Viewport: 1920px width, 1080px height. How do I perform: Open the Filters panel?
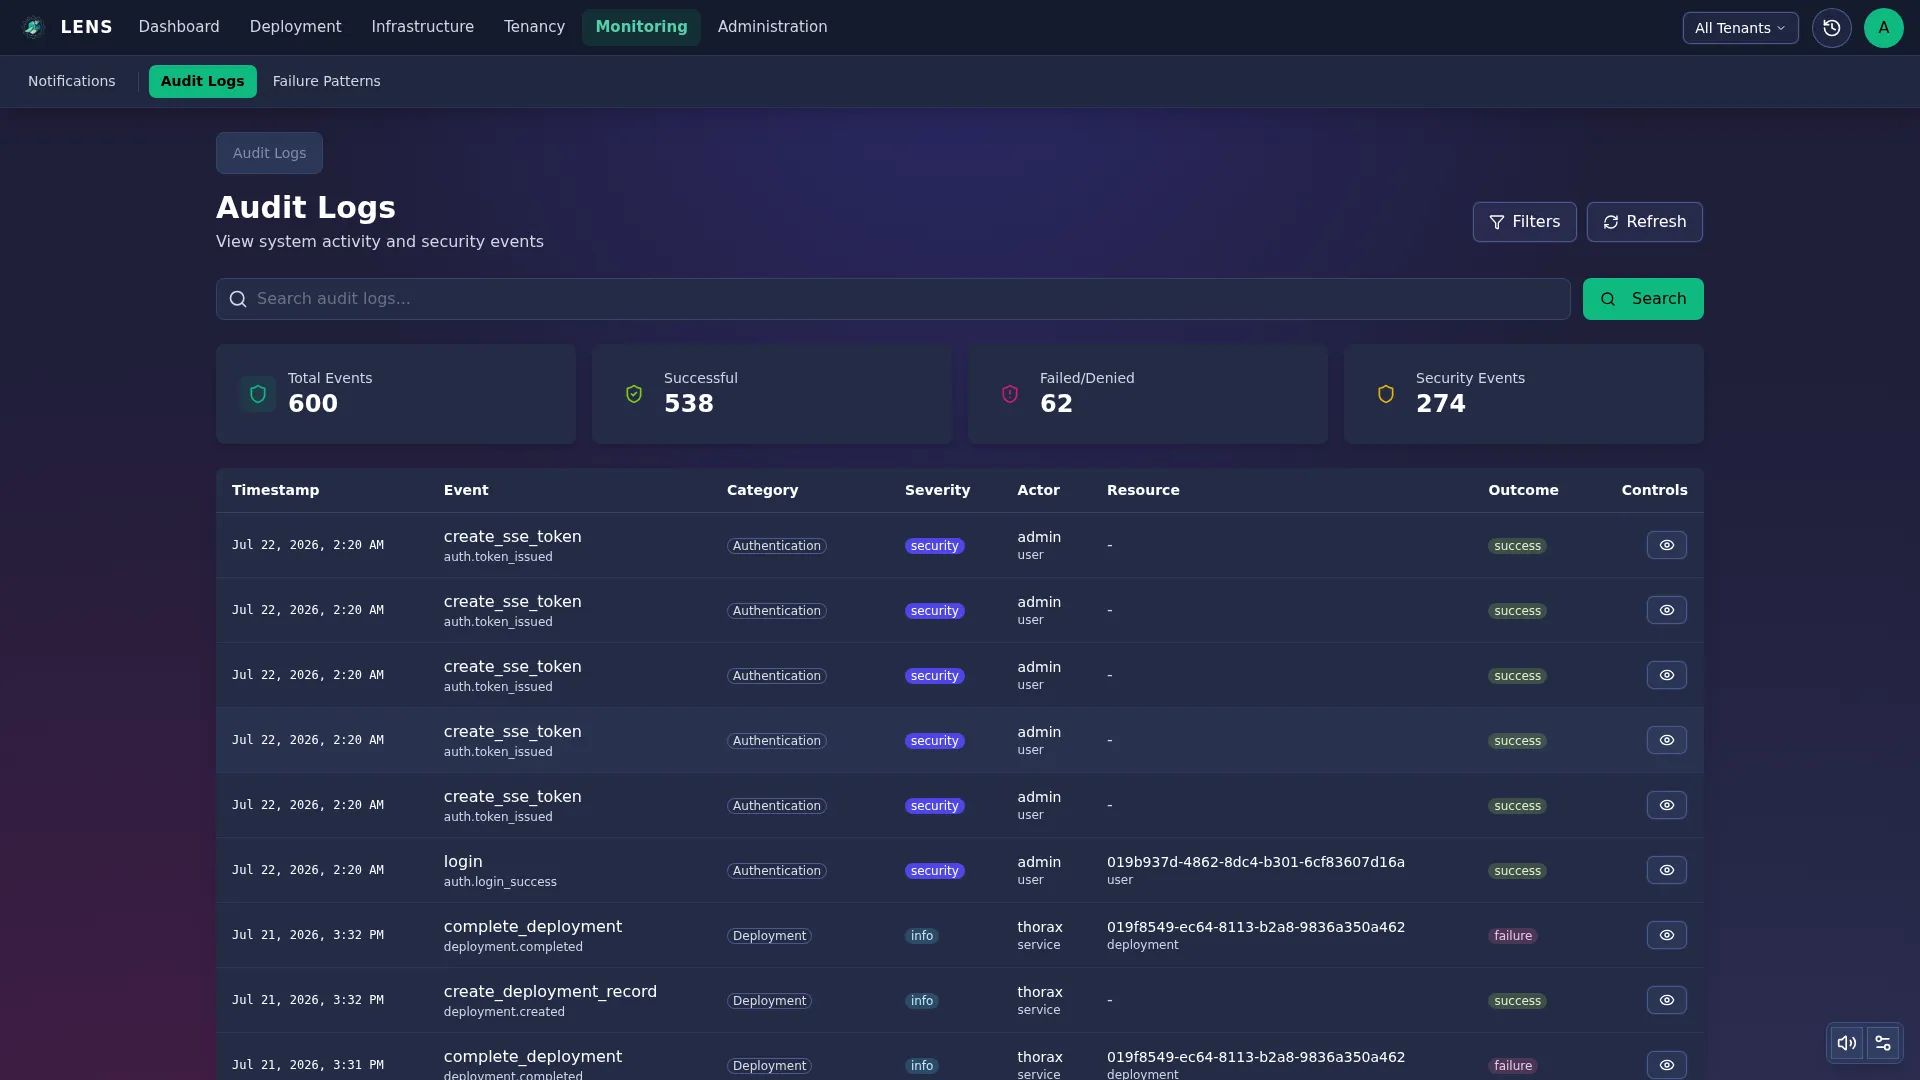coord(1524,222)
